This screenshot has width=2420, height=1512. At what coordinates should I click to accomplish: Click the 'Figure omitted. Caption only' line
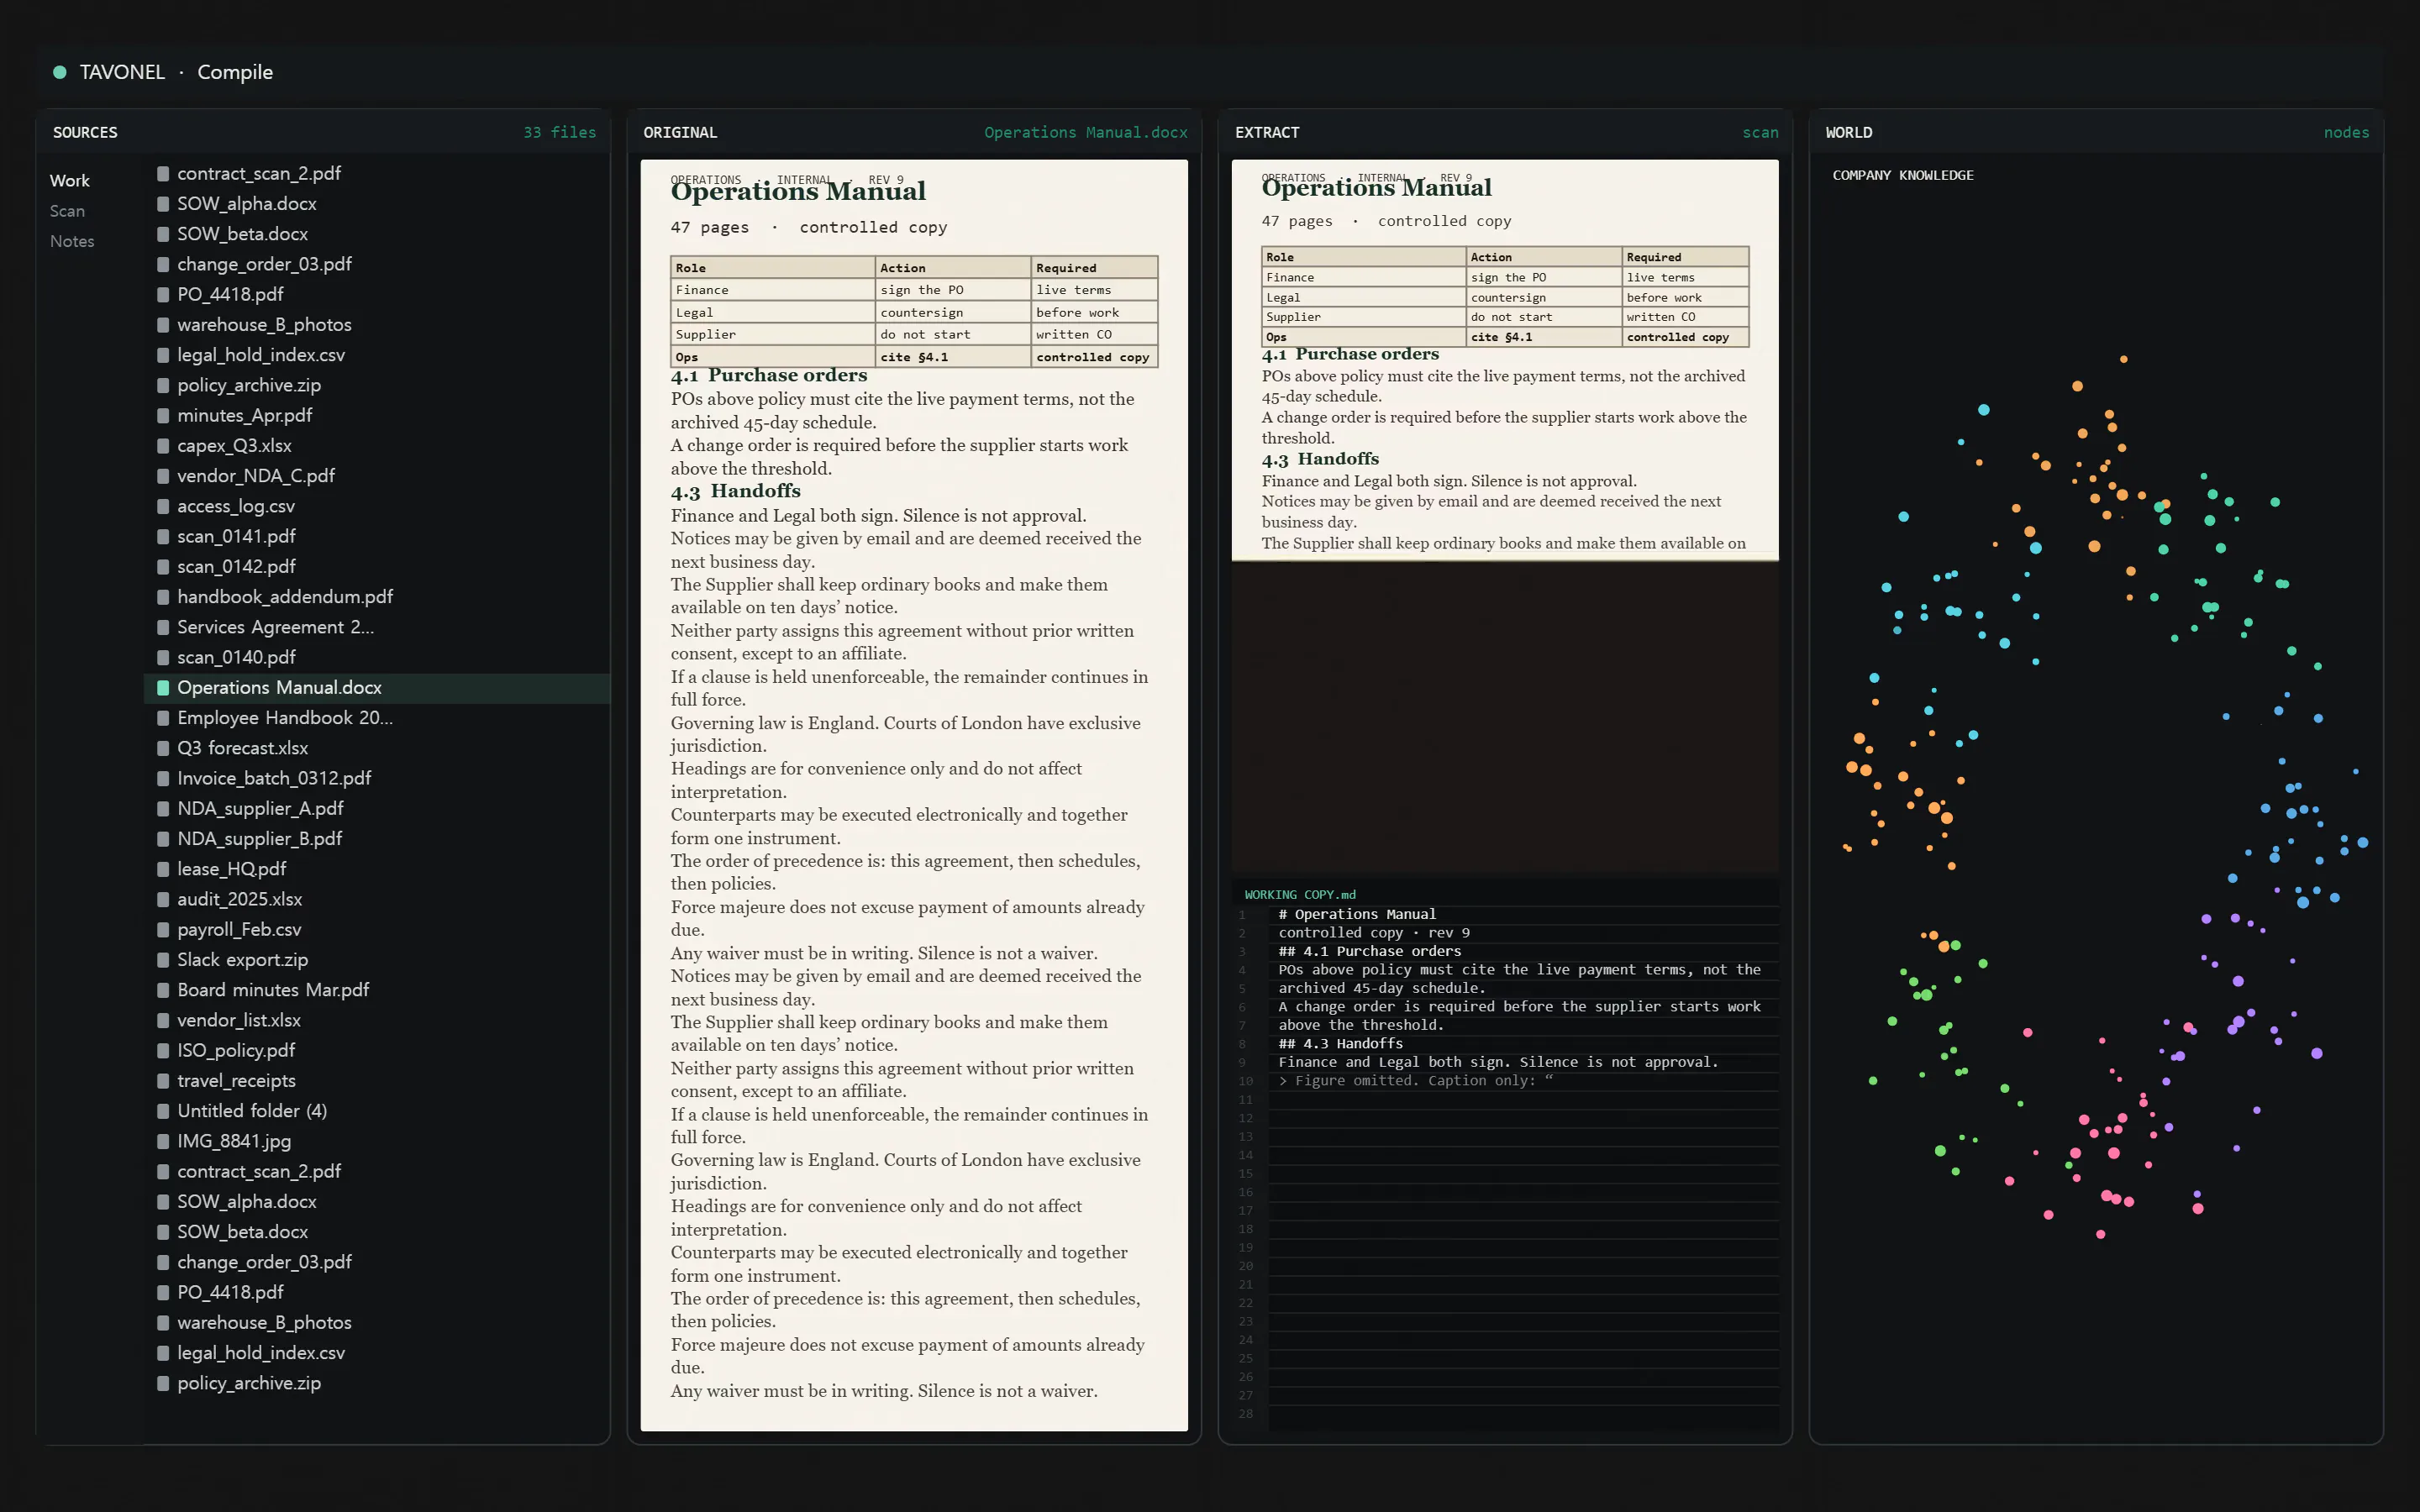(1415, 1081)
